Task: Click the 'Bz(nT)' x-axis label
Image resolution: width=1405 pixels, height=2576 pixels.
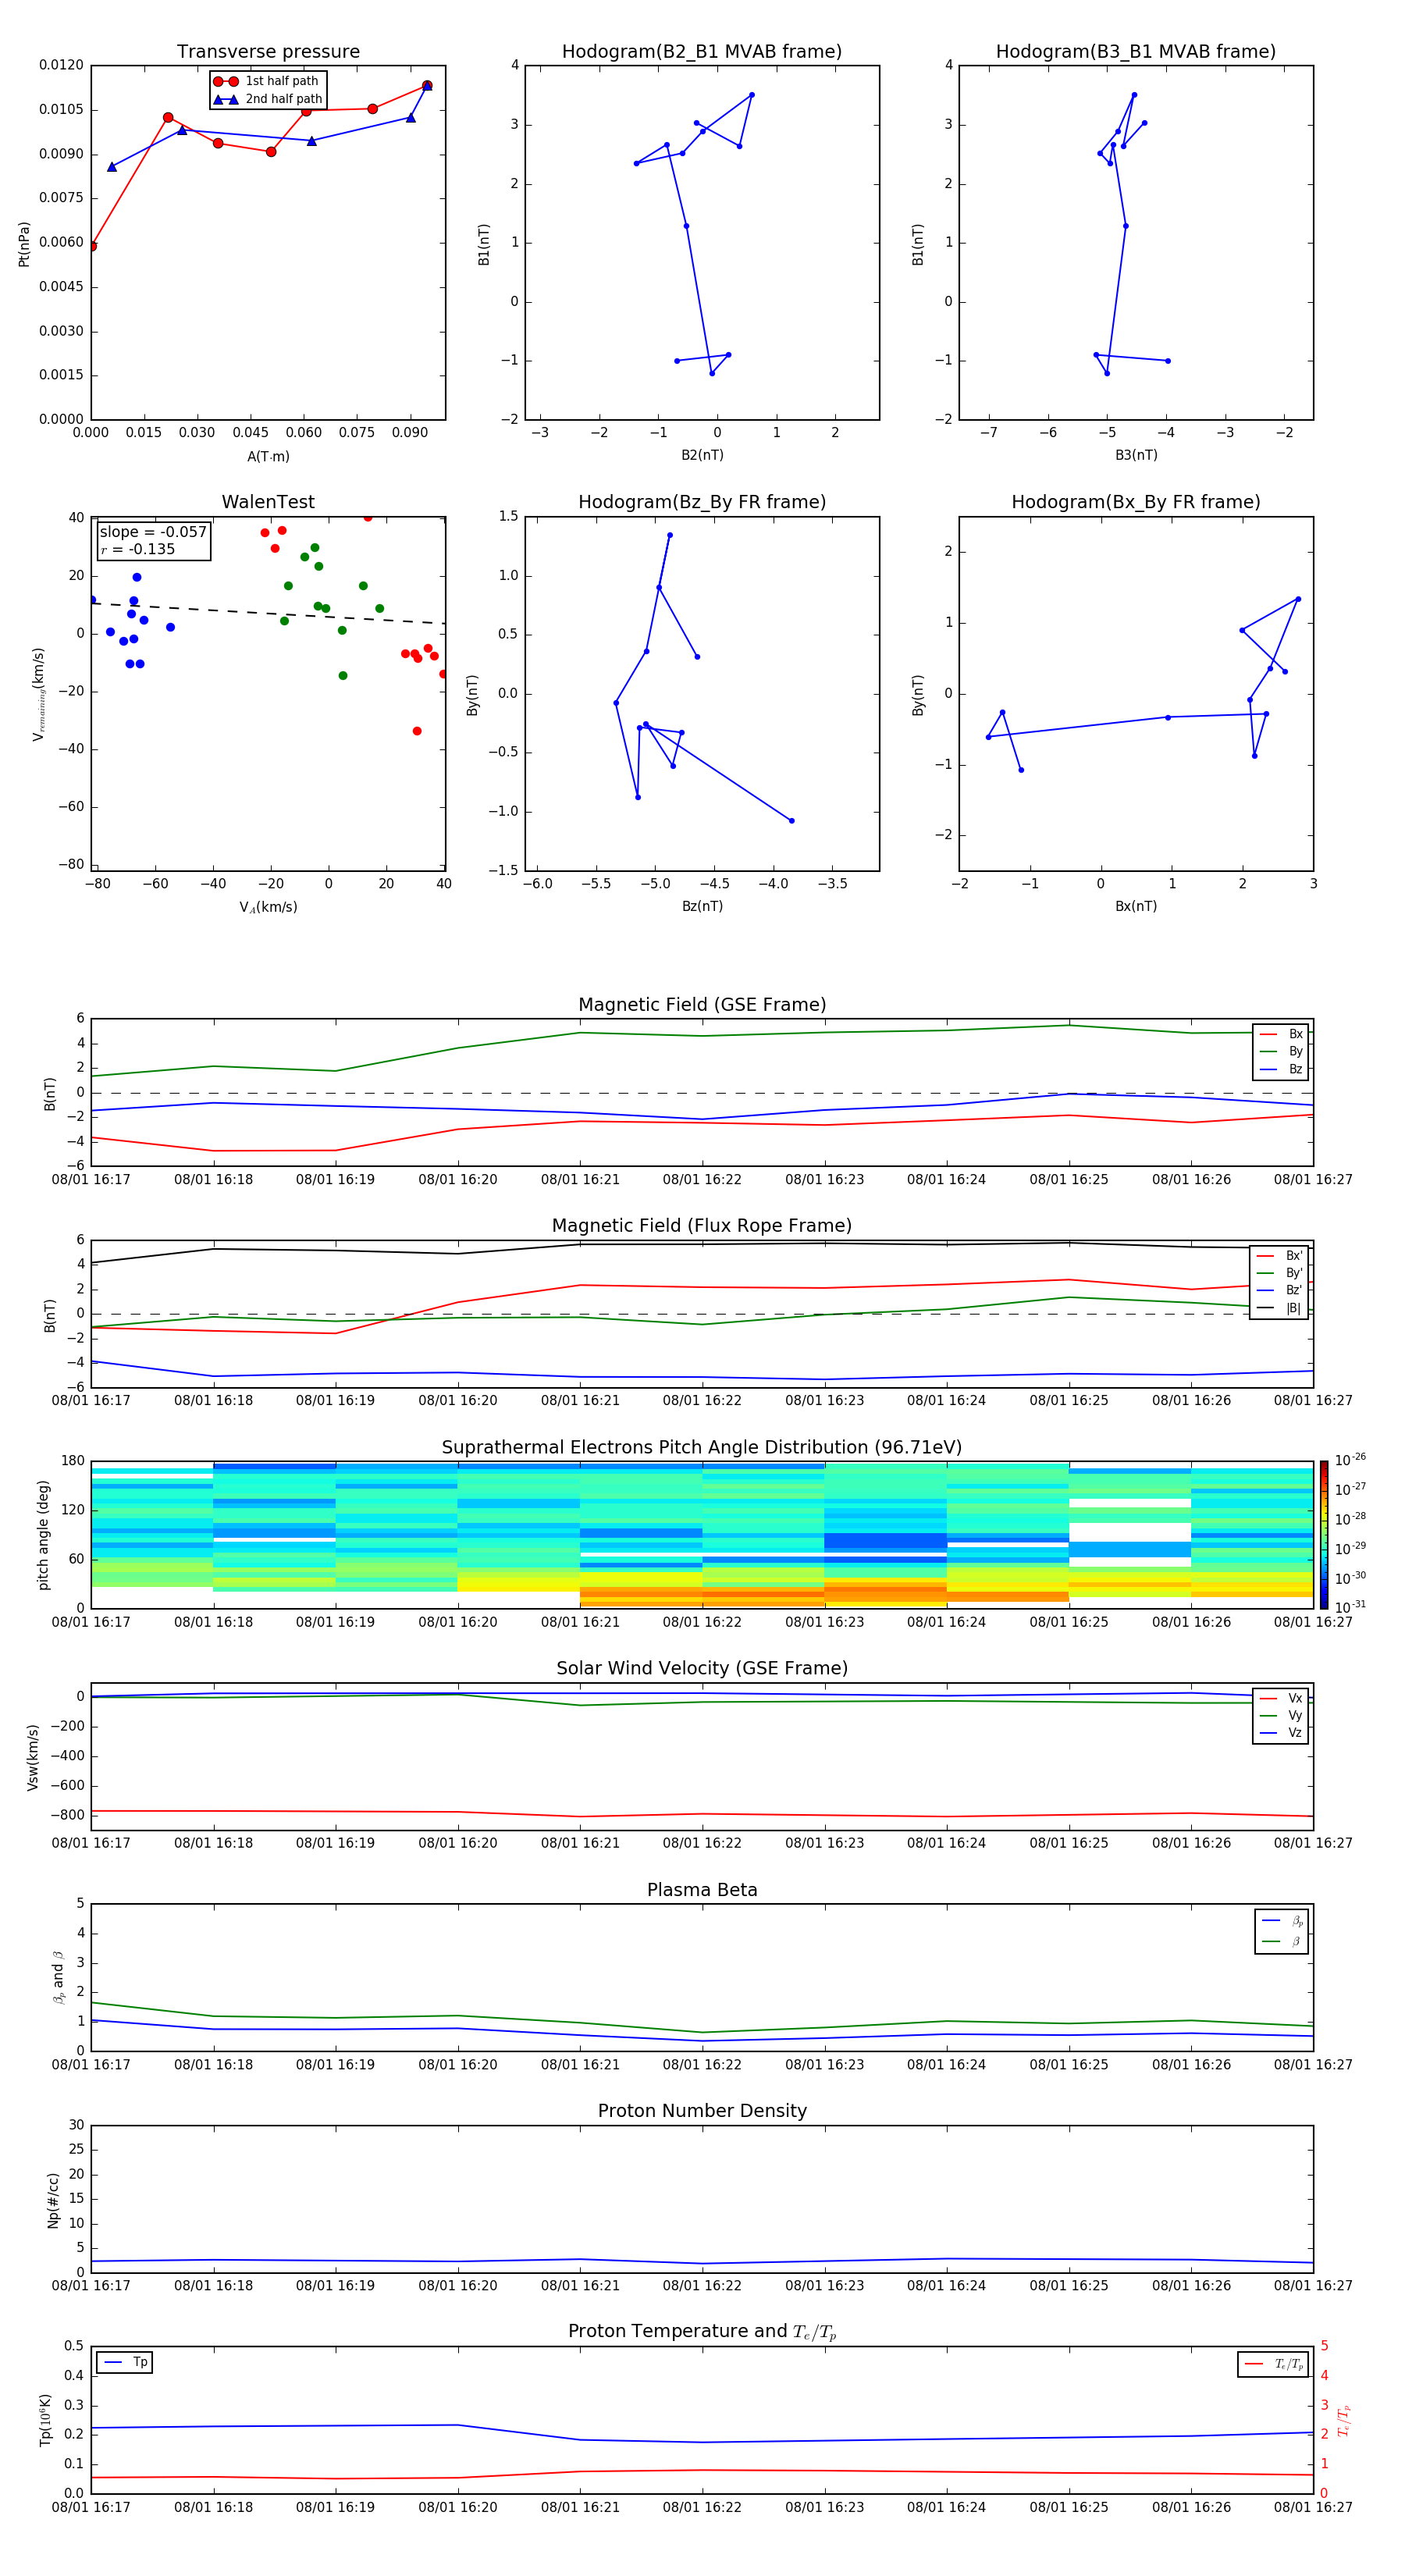Action: (702, 906)
